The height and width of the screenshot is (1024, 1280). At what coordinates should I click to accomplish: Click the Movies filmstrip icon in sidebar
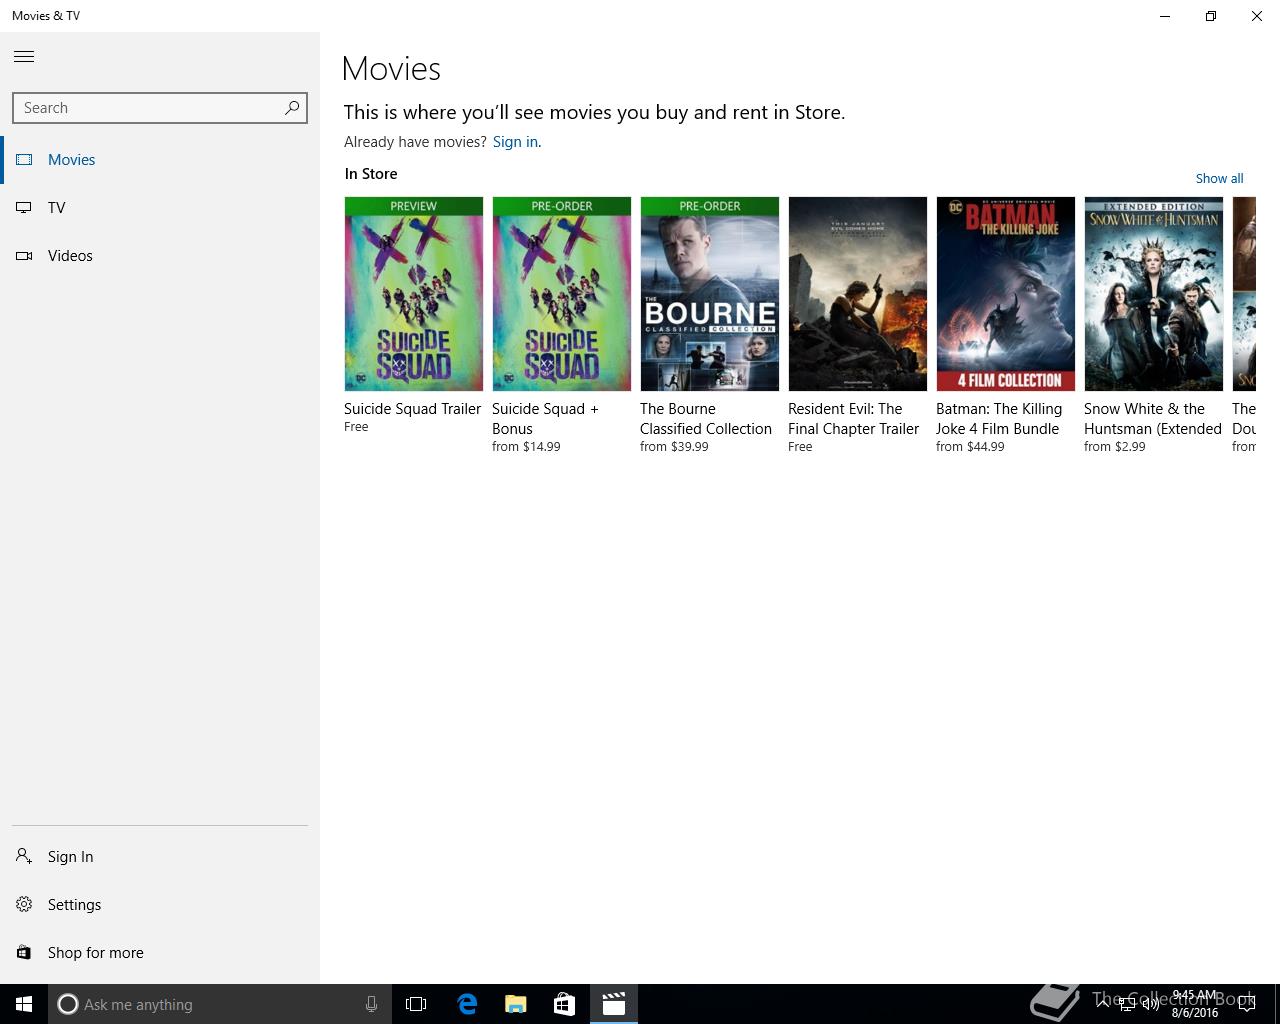click(24, 160)
